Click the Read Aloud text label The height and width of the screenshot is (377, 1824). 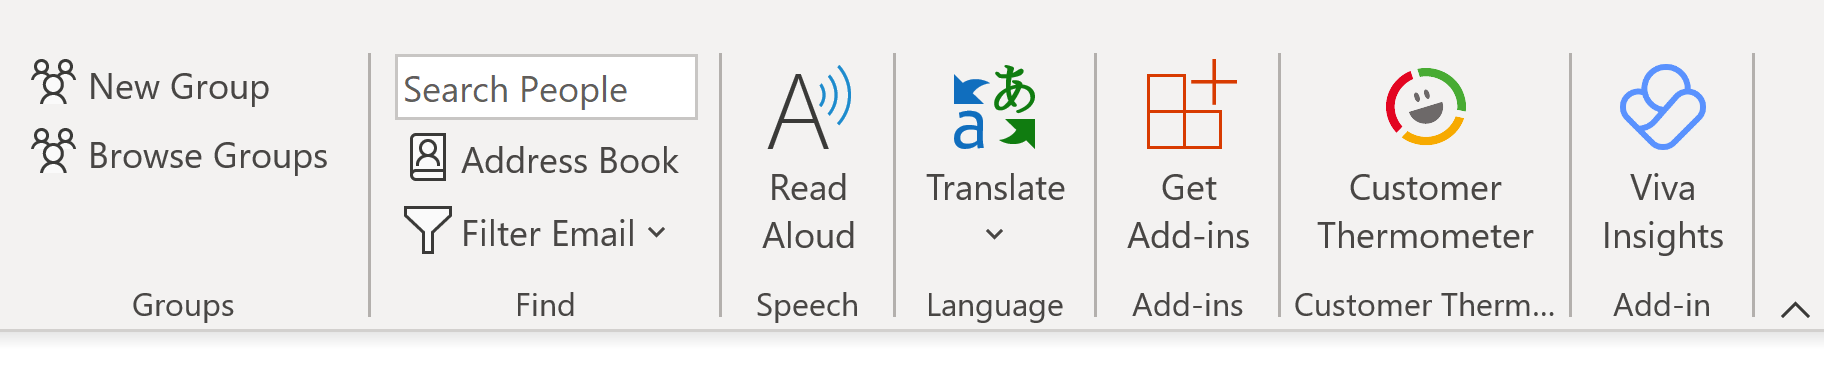click(809, 212)
